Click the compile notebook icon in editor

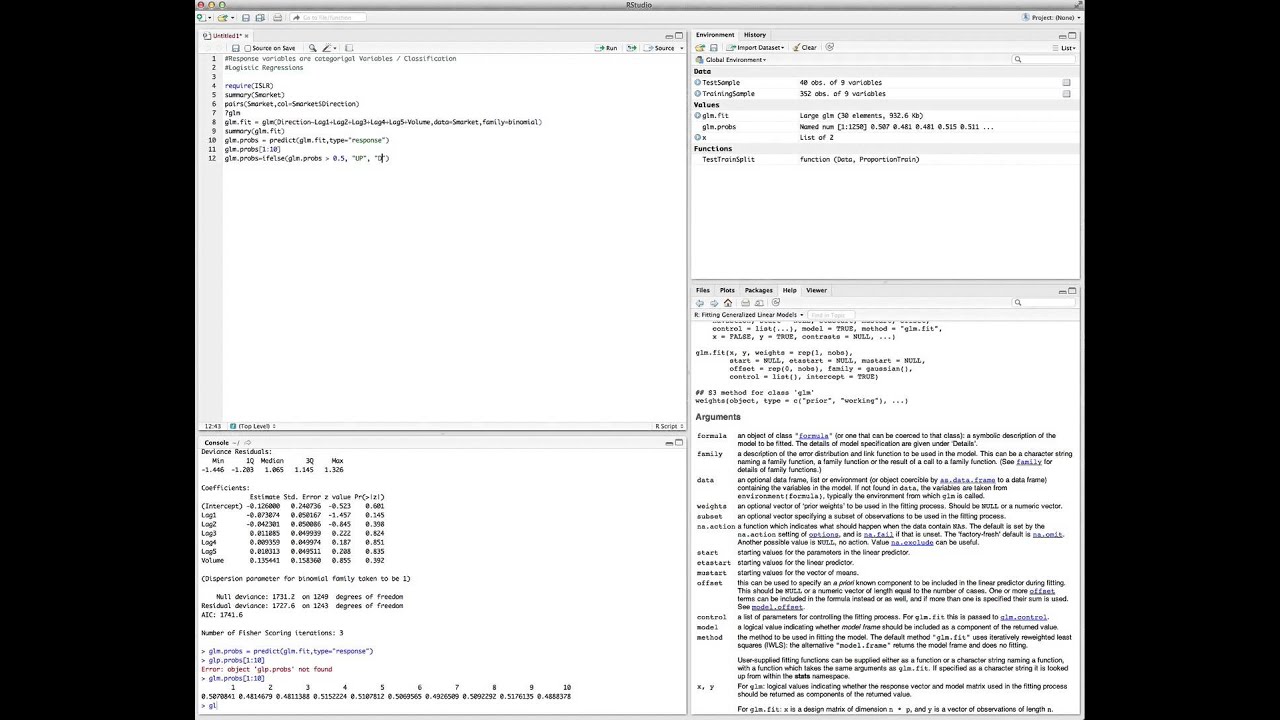coord(349,48)
